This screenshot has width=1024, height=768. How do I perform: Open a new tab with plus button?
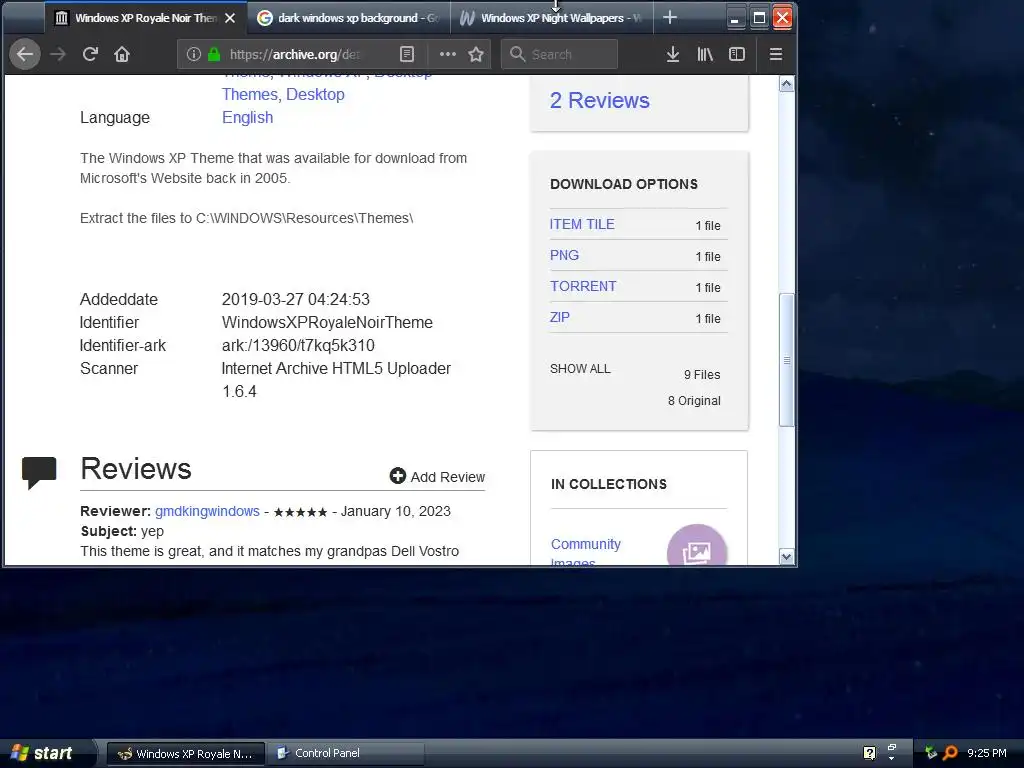[669, 18]
